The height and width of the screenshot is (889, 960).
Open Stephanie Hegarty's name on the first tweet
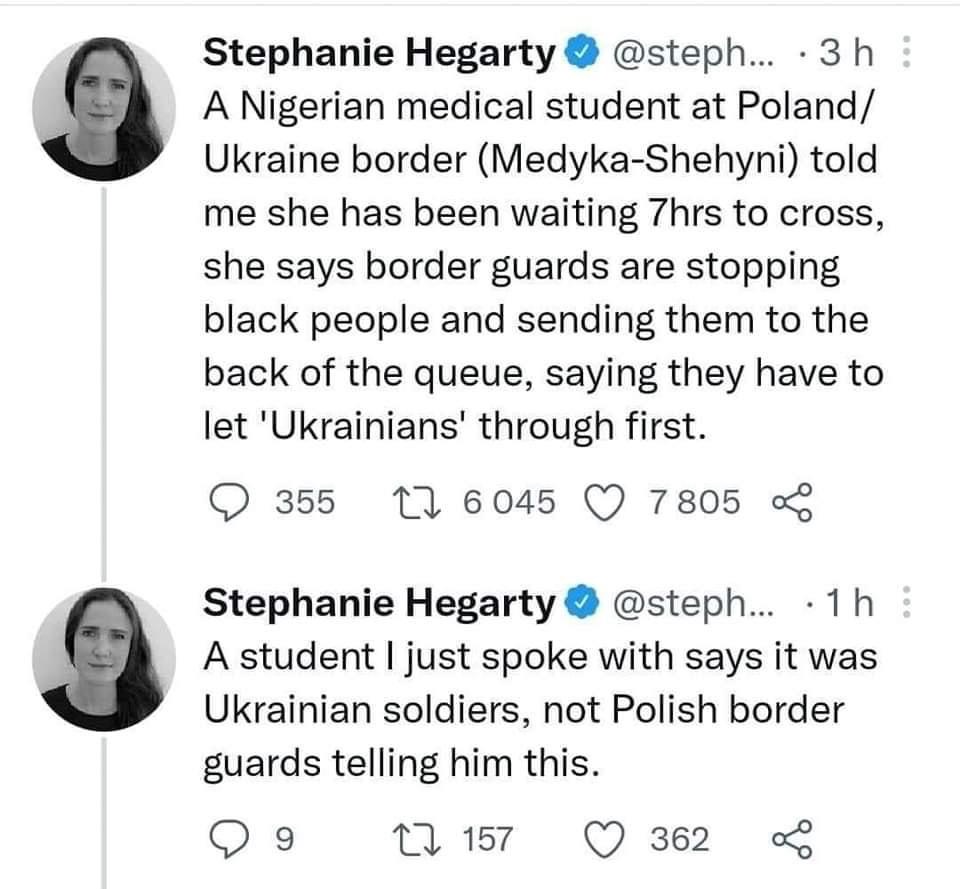379,54
